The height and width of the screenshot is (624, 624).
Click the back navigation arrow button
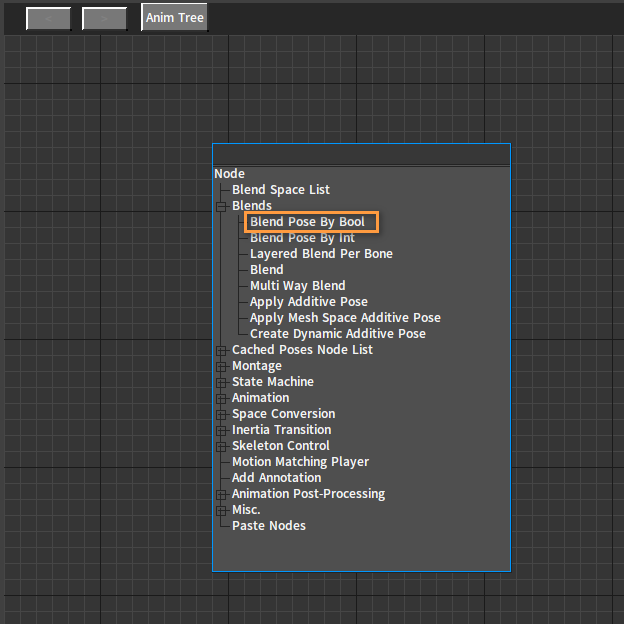coord(49,18)
